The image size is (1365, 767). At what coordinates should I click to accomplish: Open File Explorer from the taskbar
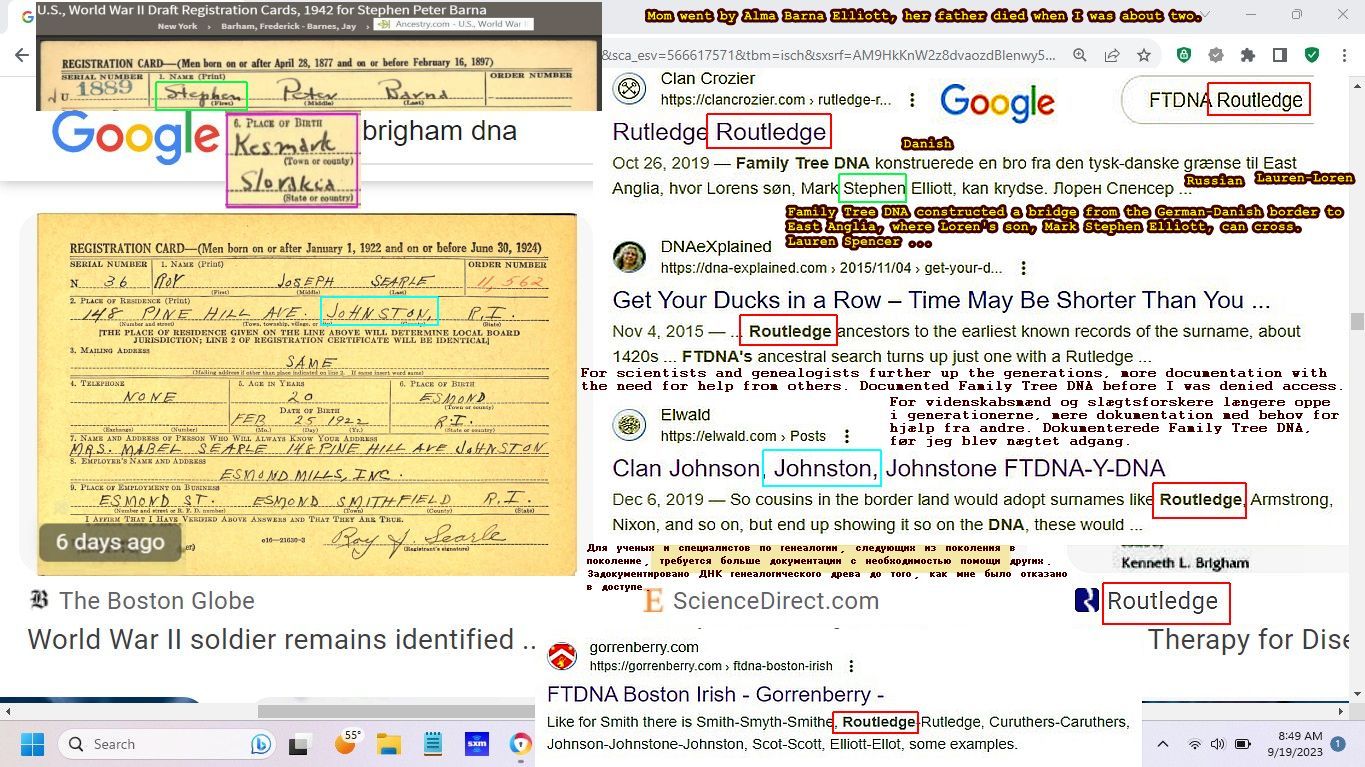click(388, 745)
